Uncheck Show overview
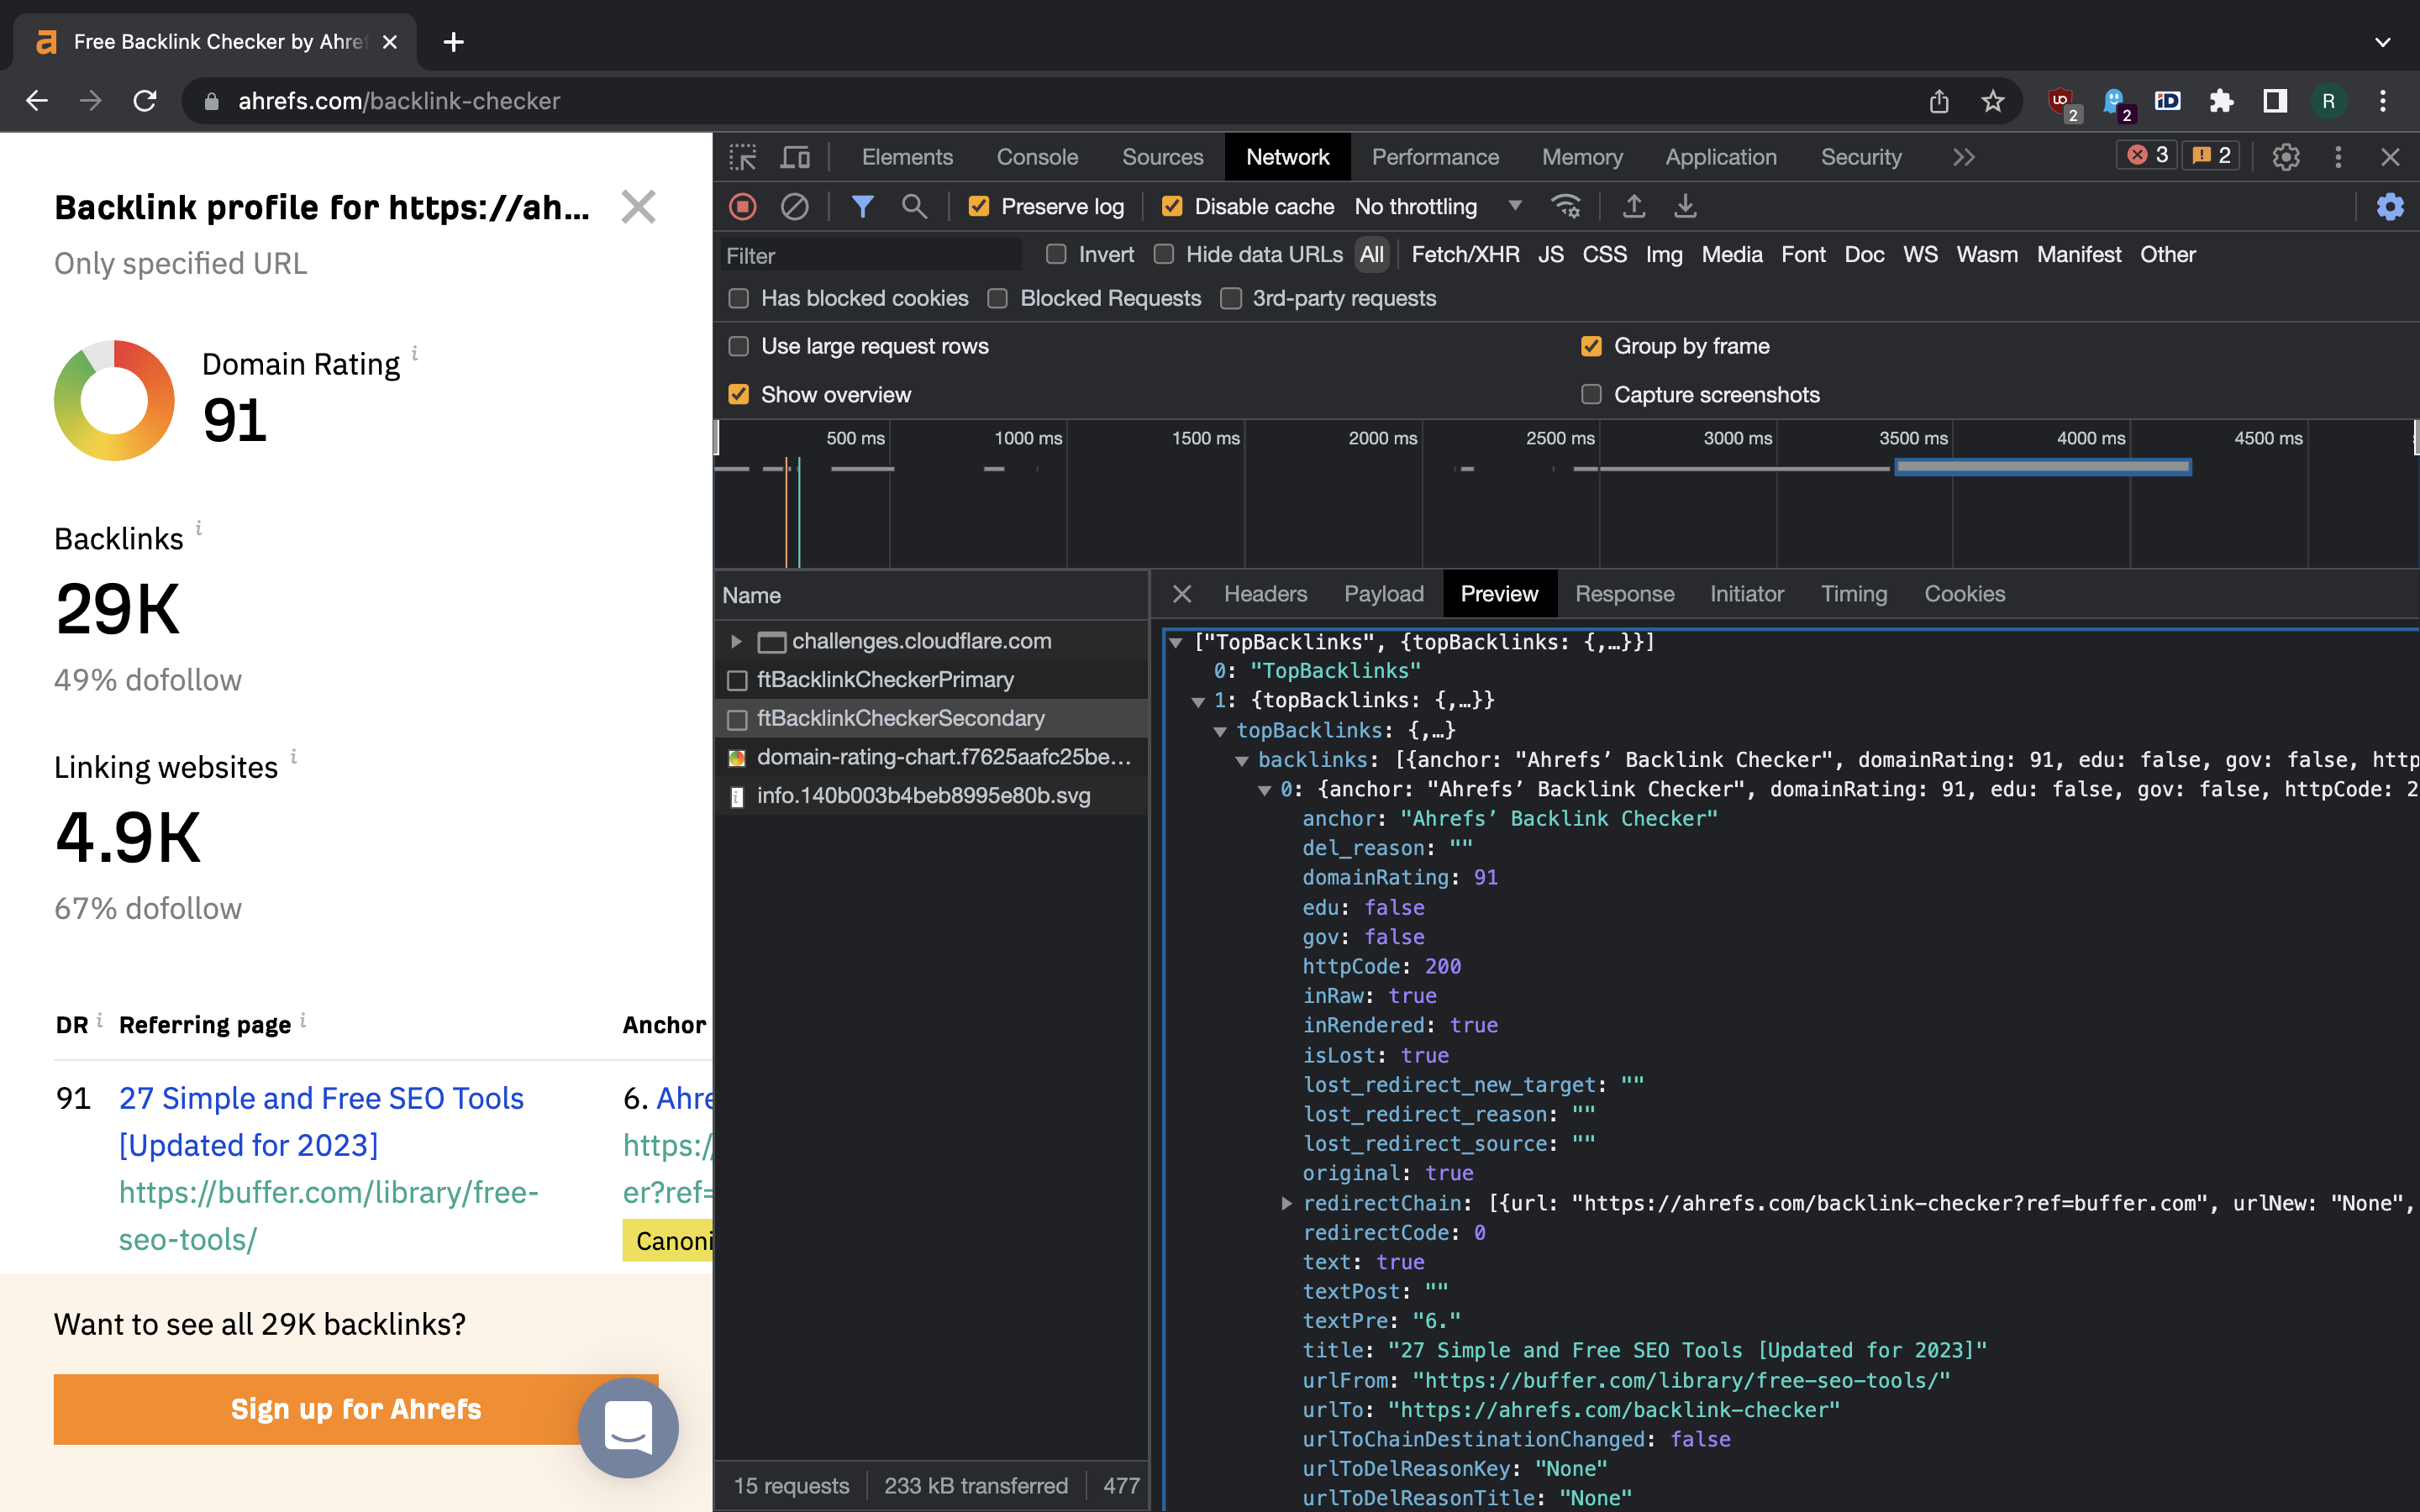The width and height of the screenshot is (2420, 1512). [739, 394]
